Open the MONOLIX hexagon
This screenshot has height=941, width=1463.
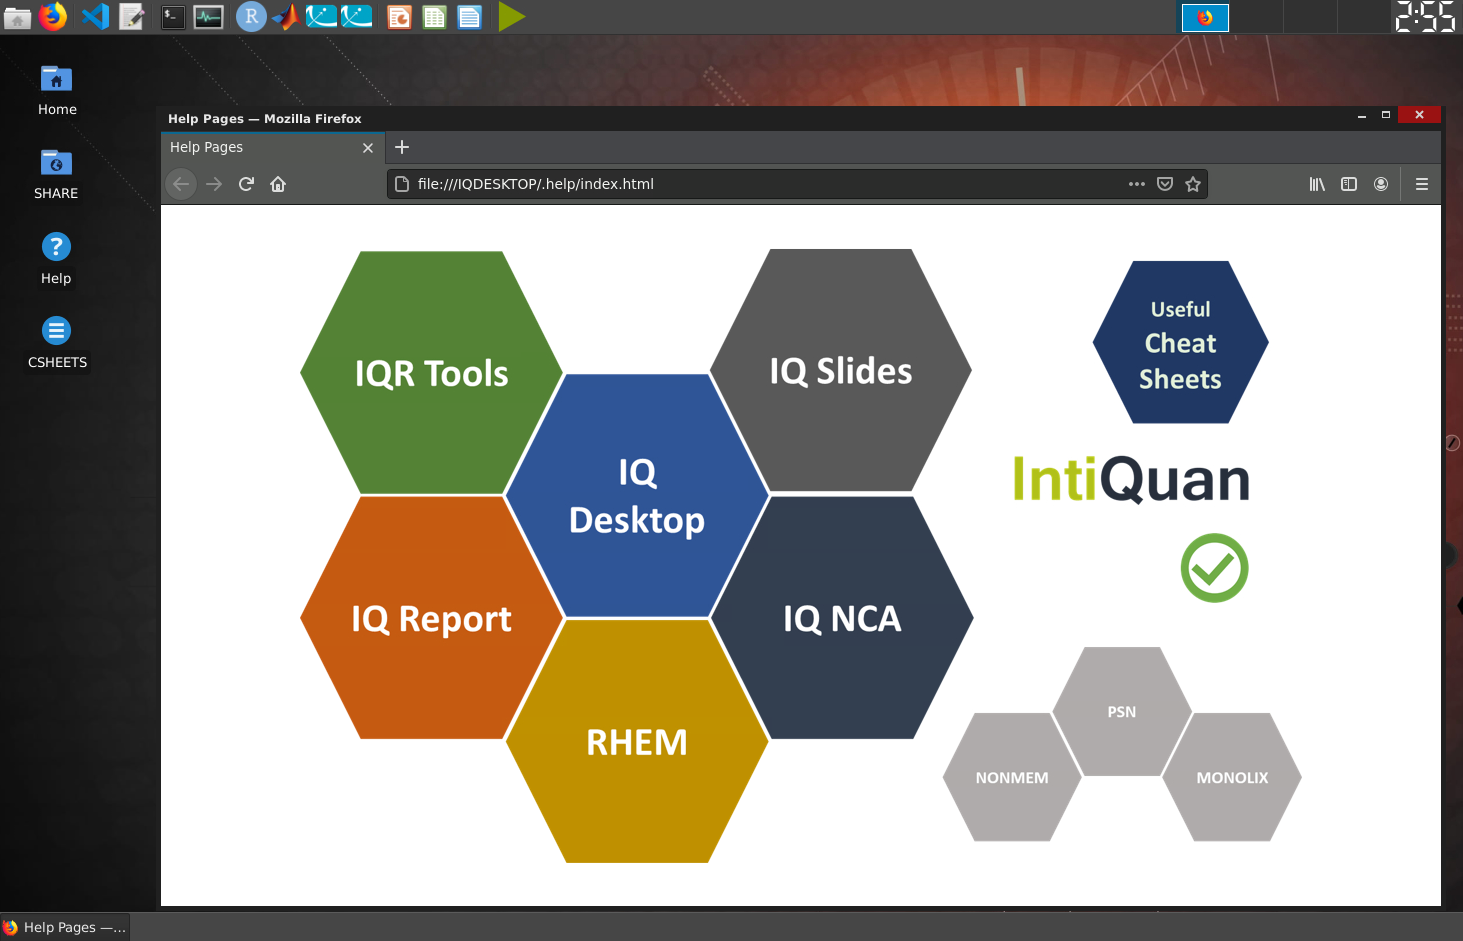[1232, 777]
